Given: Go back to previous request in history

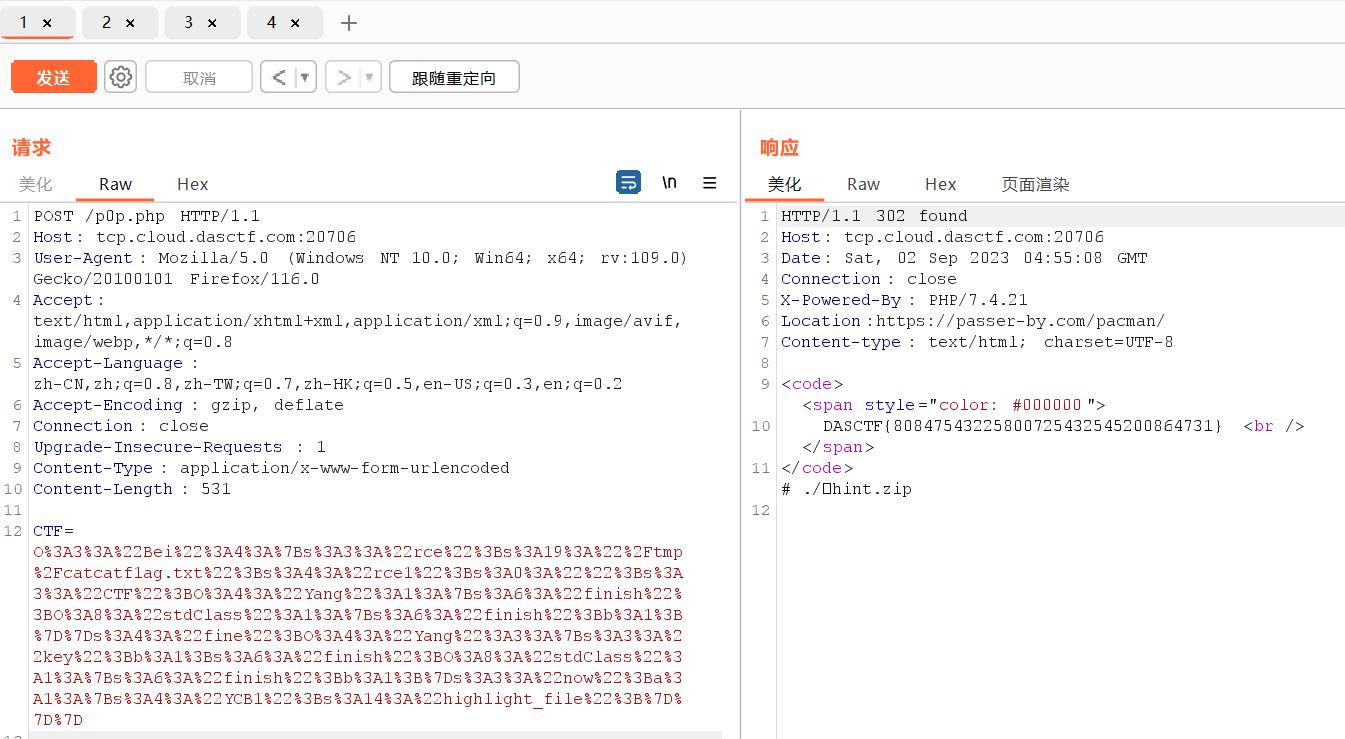Looking at the screenshot, I should point(278,77).
